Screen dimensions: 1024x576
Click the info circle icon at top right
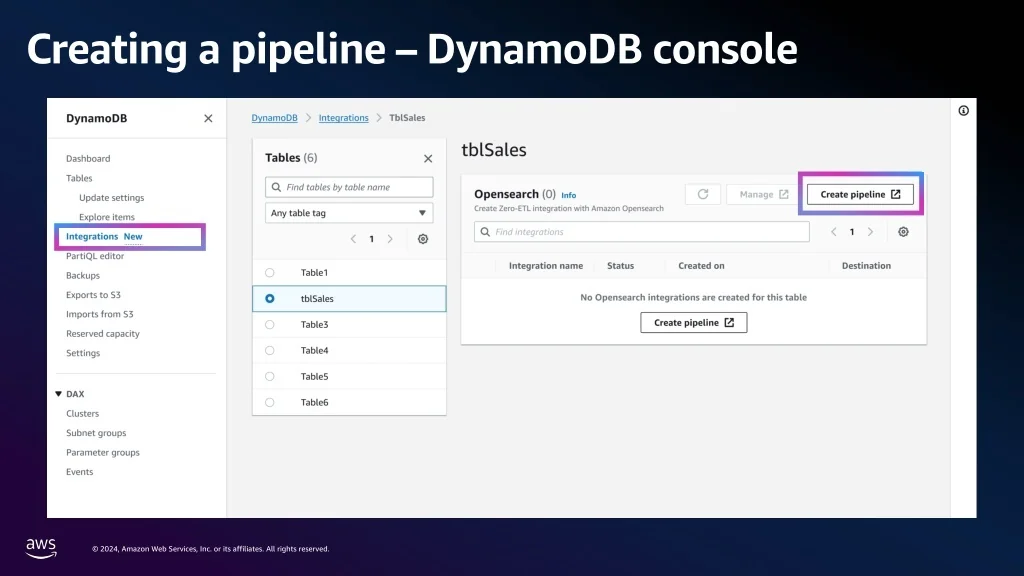(x=963, y=111)
